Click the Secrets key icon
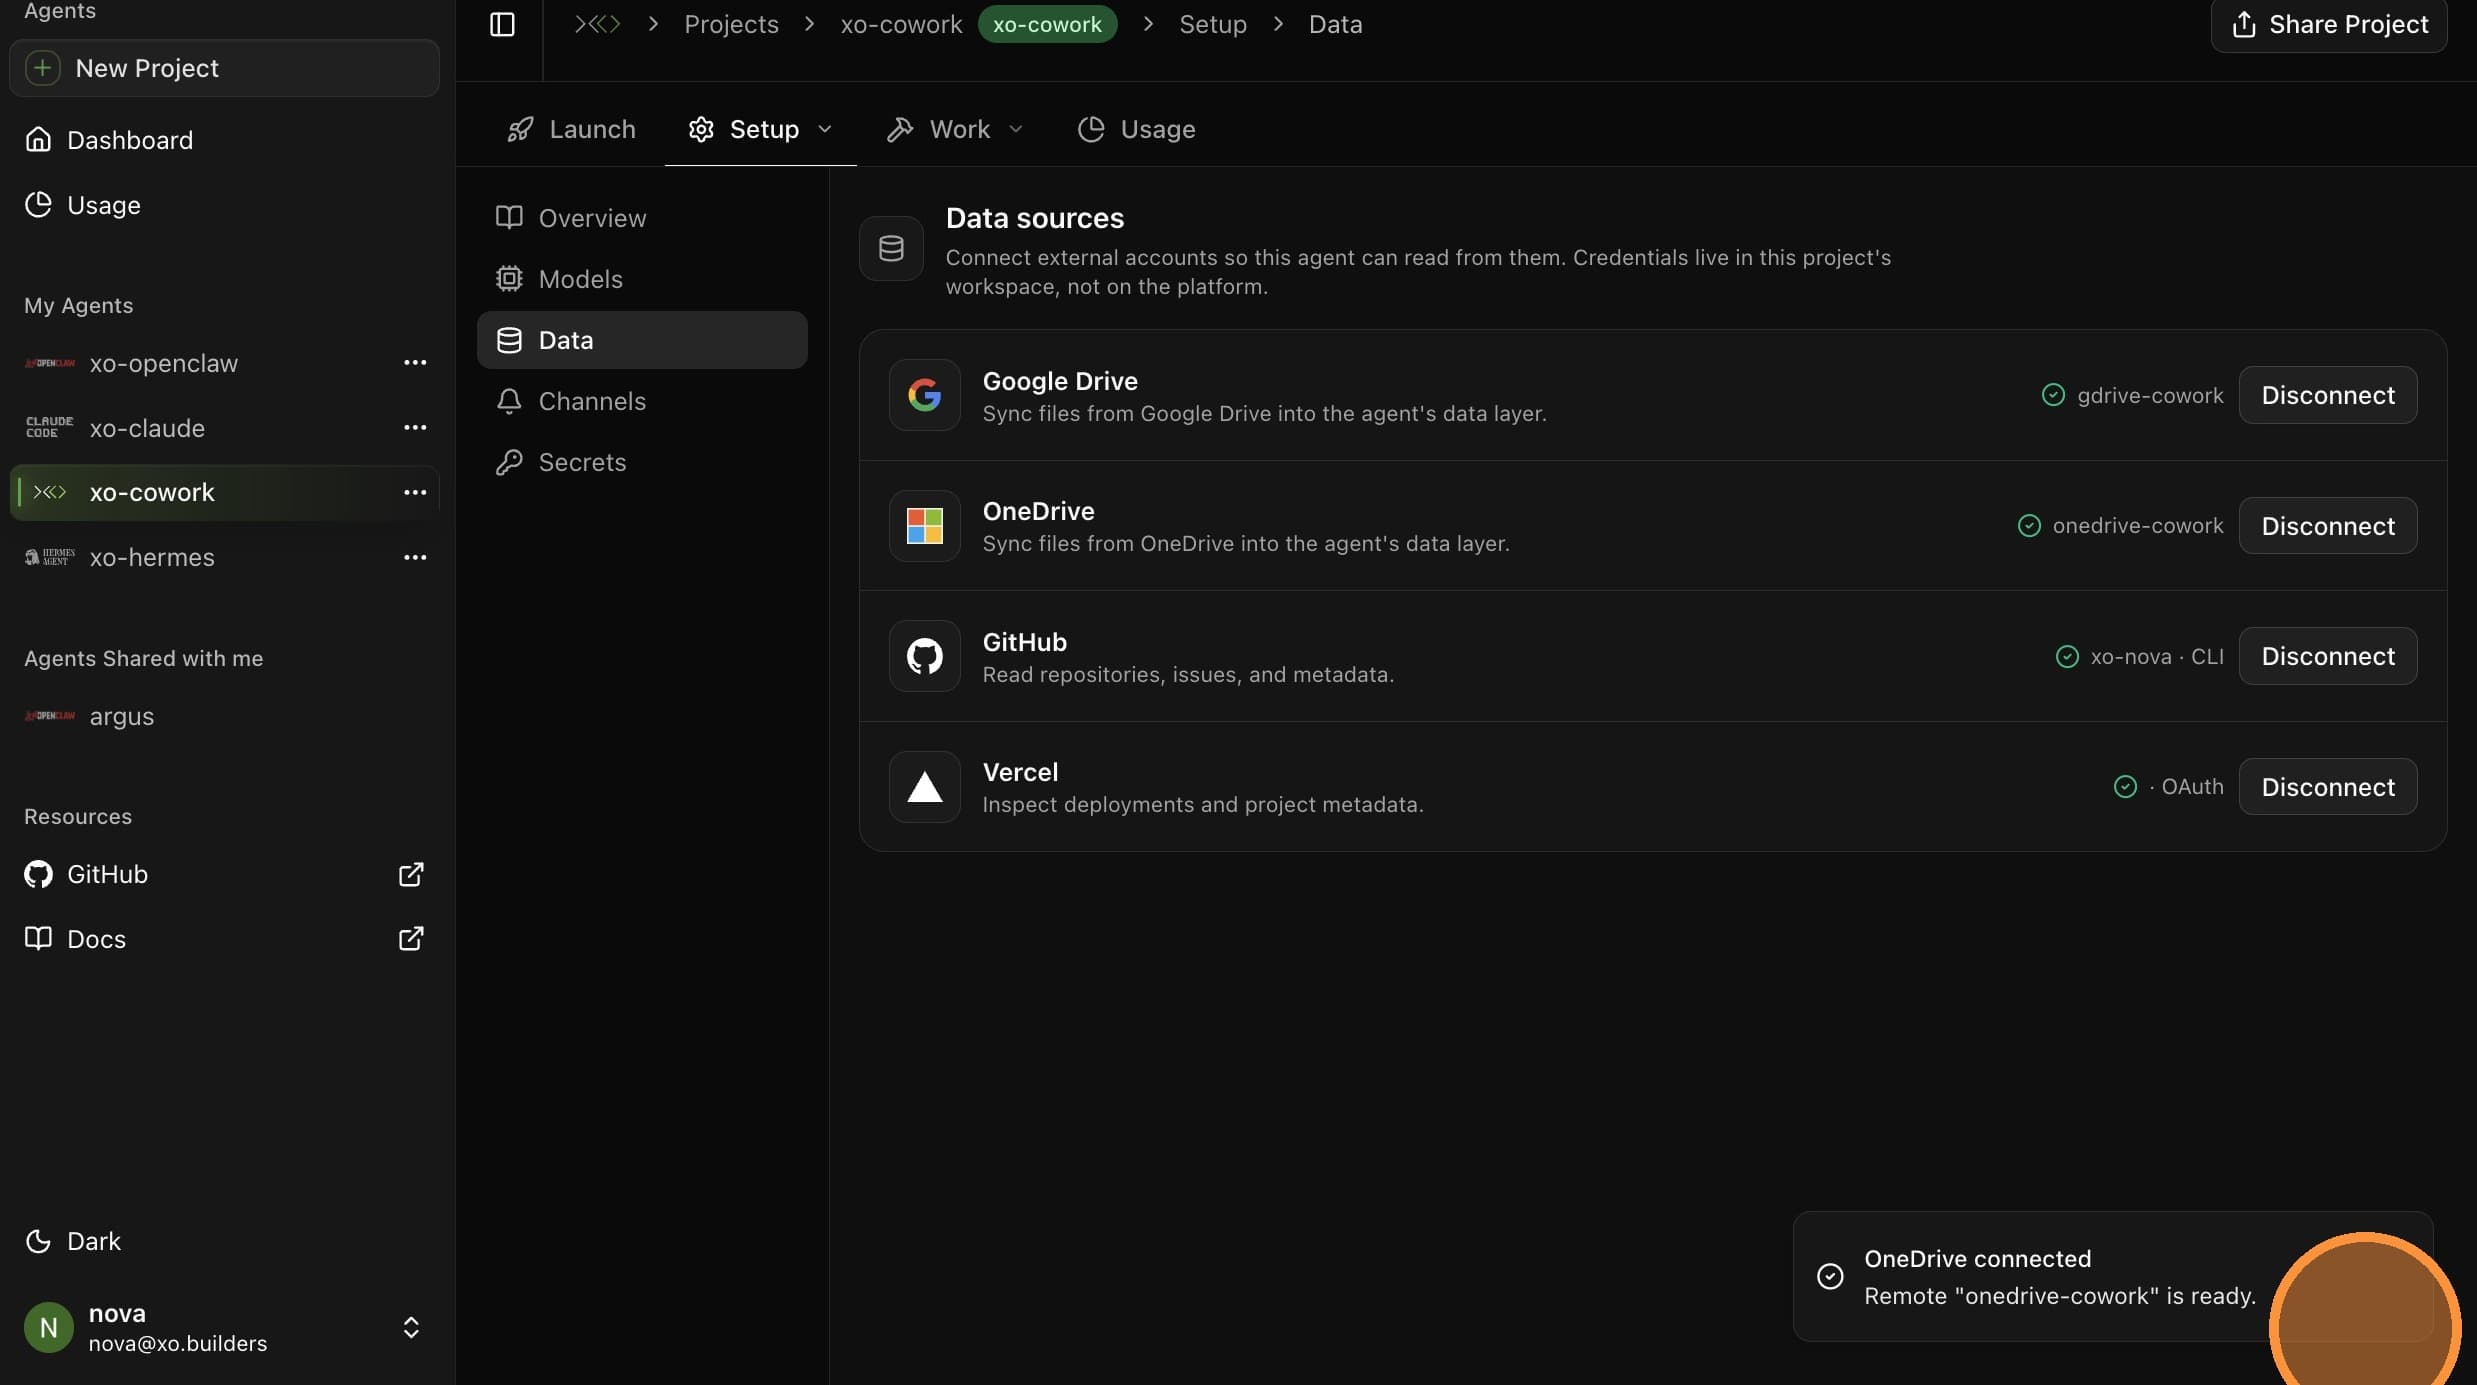The height and width of the screenshot is (1385, 2477). tap(509, 462)
